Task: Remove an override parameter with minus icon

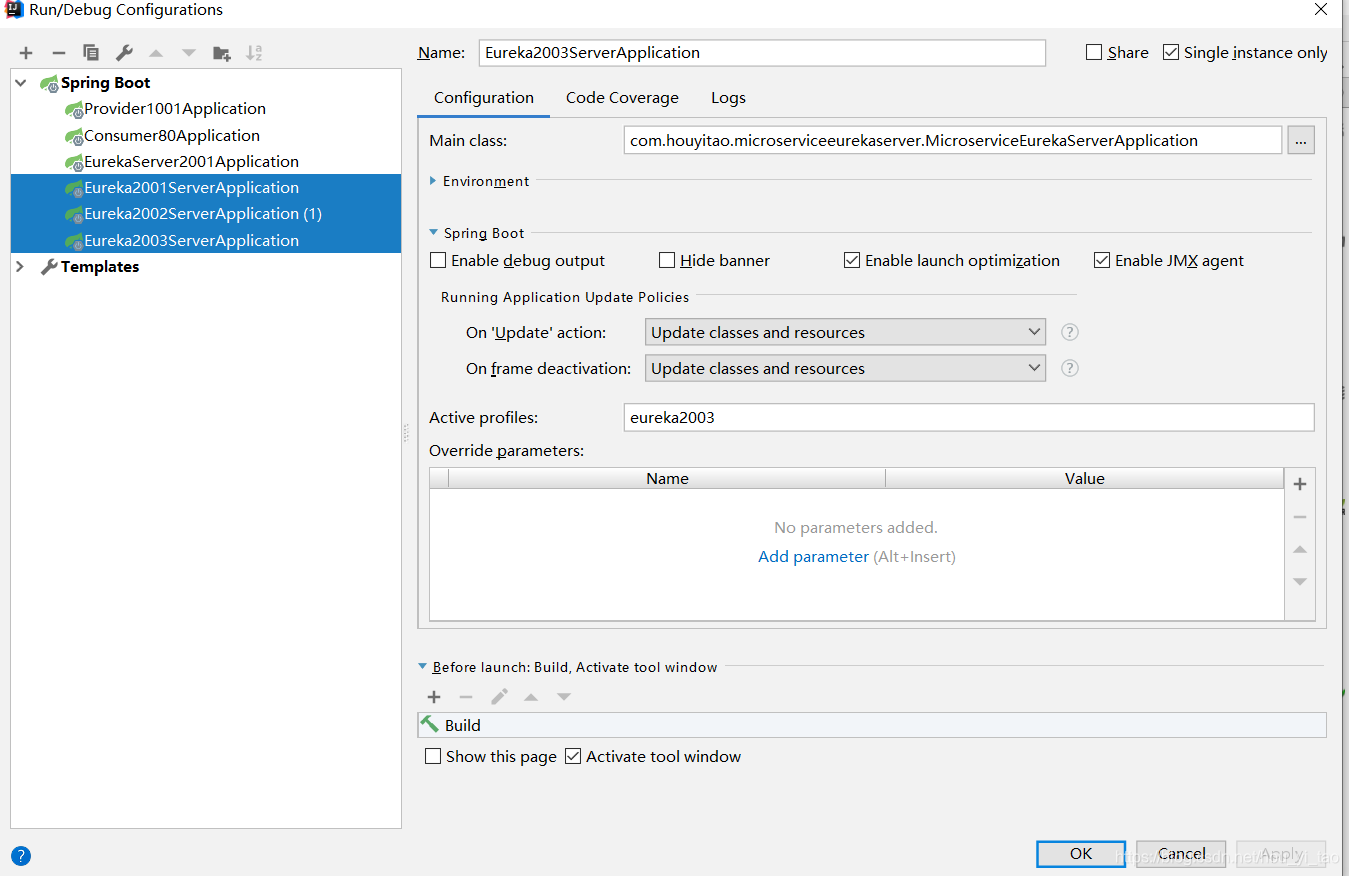Action: (1300, 517)
